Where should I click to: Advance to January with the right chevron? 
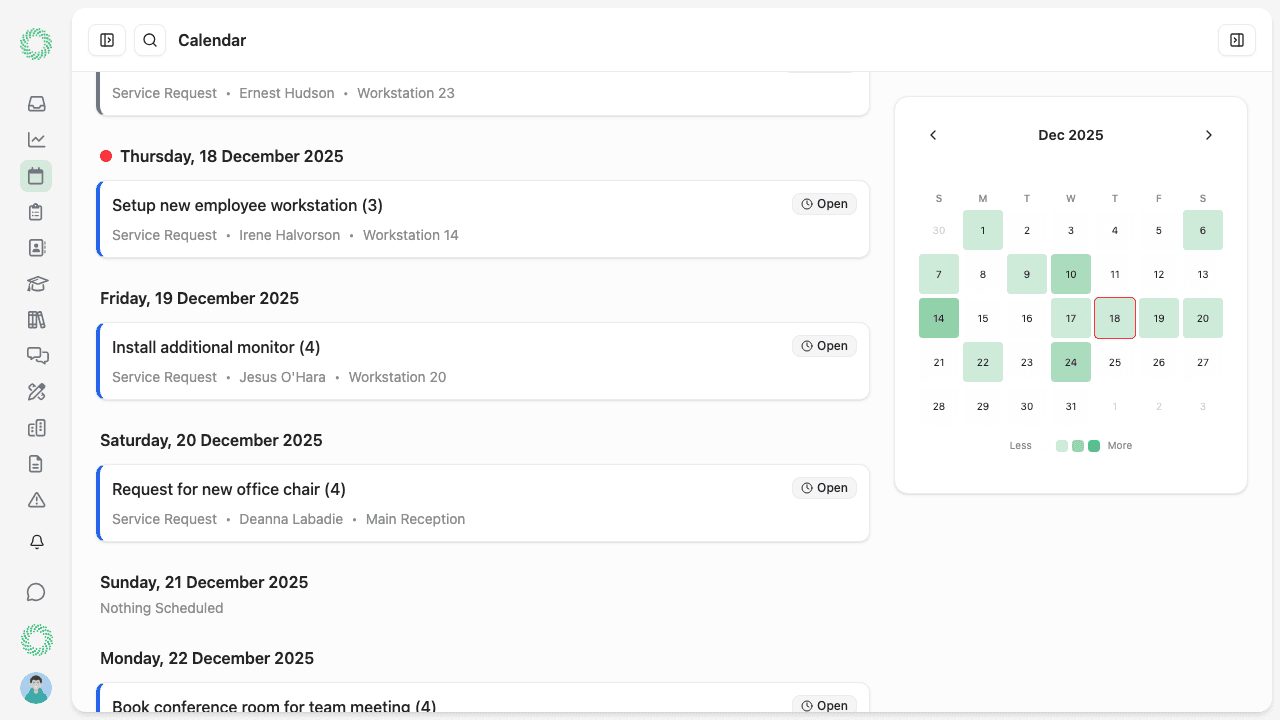point(1209,134)
